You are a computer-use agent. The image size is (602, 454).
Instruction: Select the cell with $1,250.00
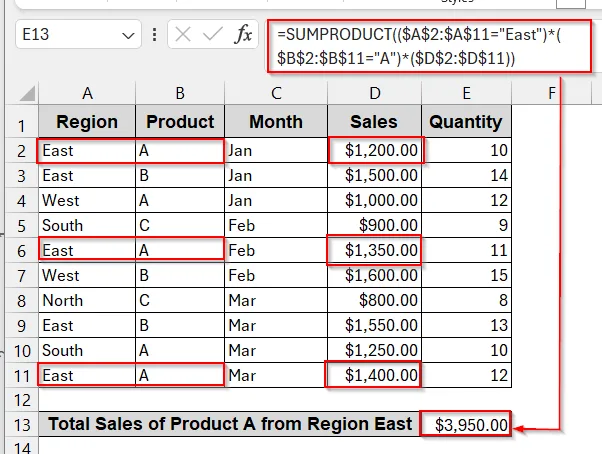[x=374, y=350]
